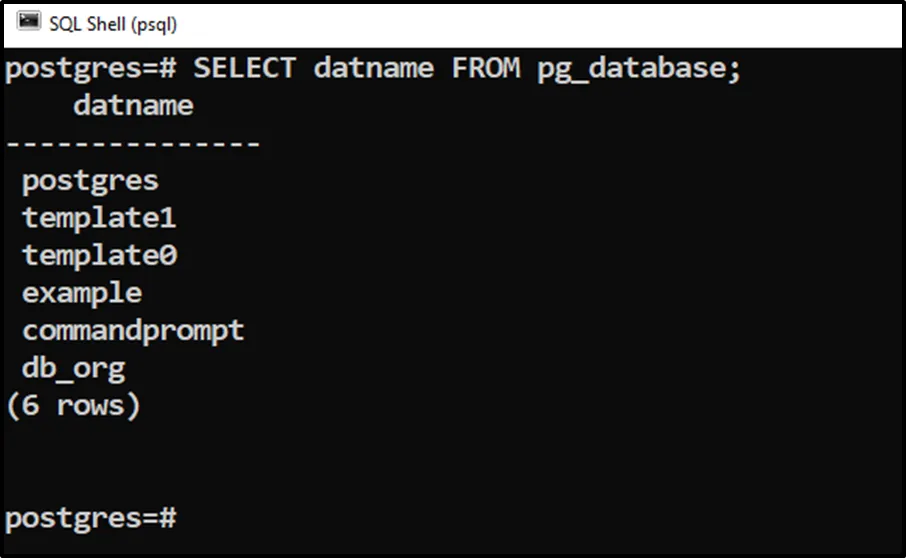Click the SQL Shell icon in title bar

click(29, 22)
